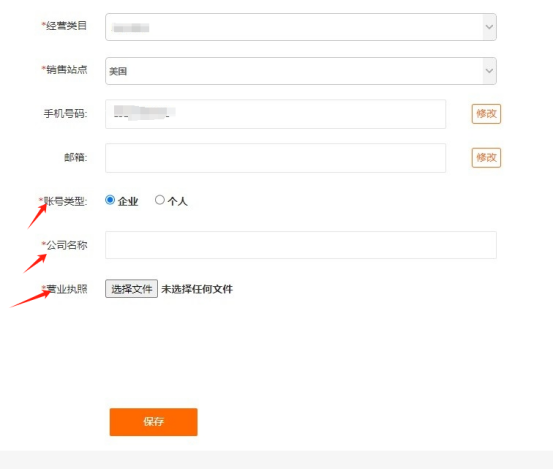Click the chevron arrow of 经营类目 dropdown

point(489,27)
